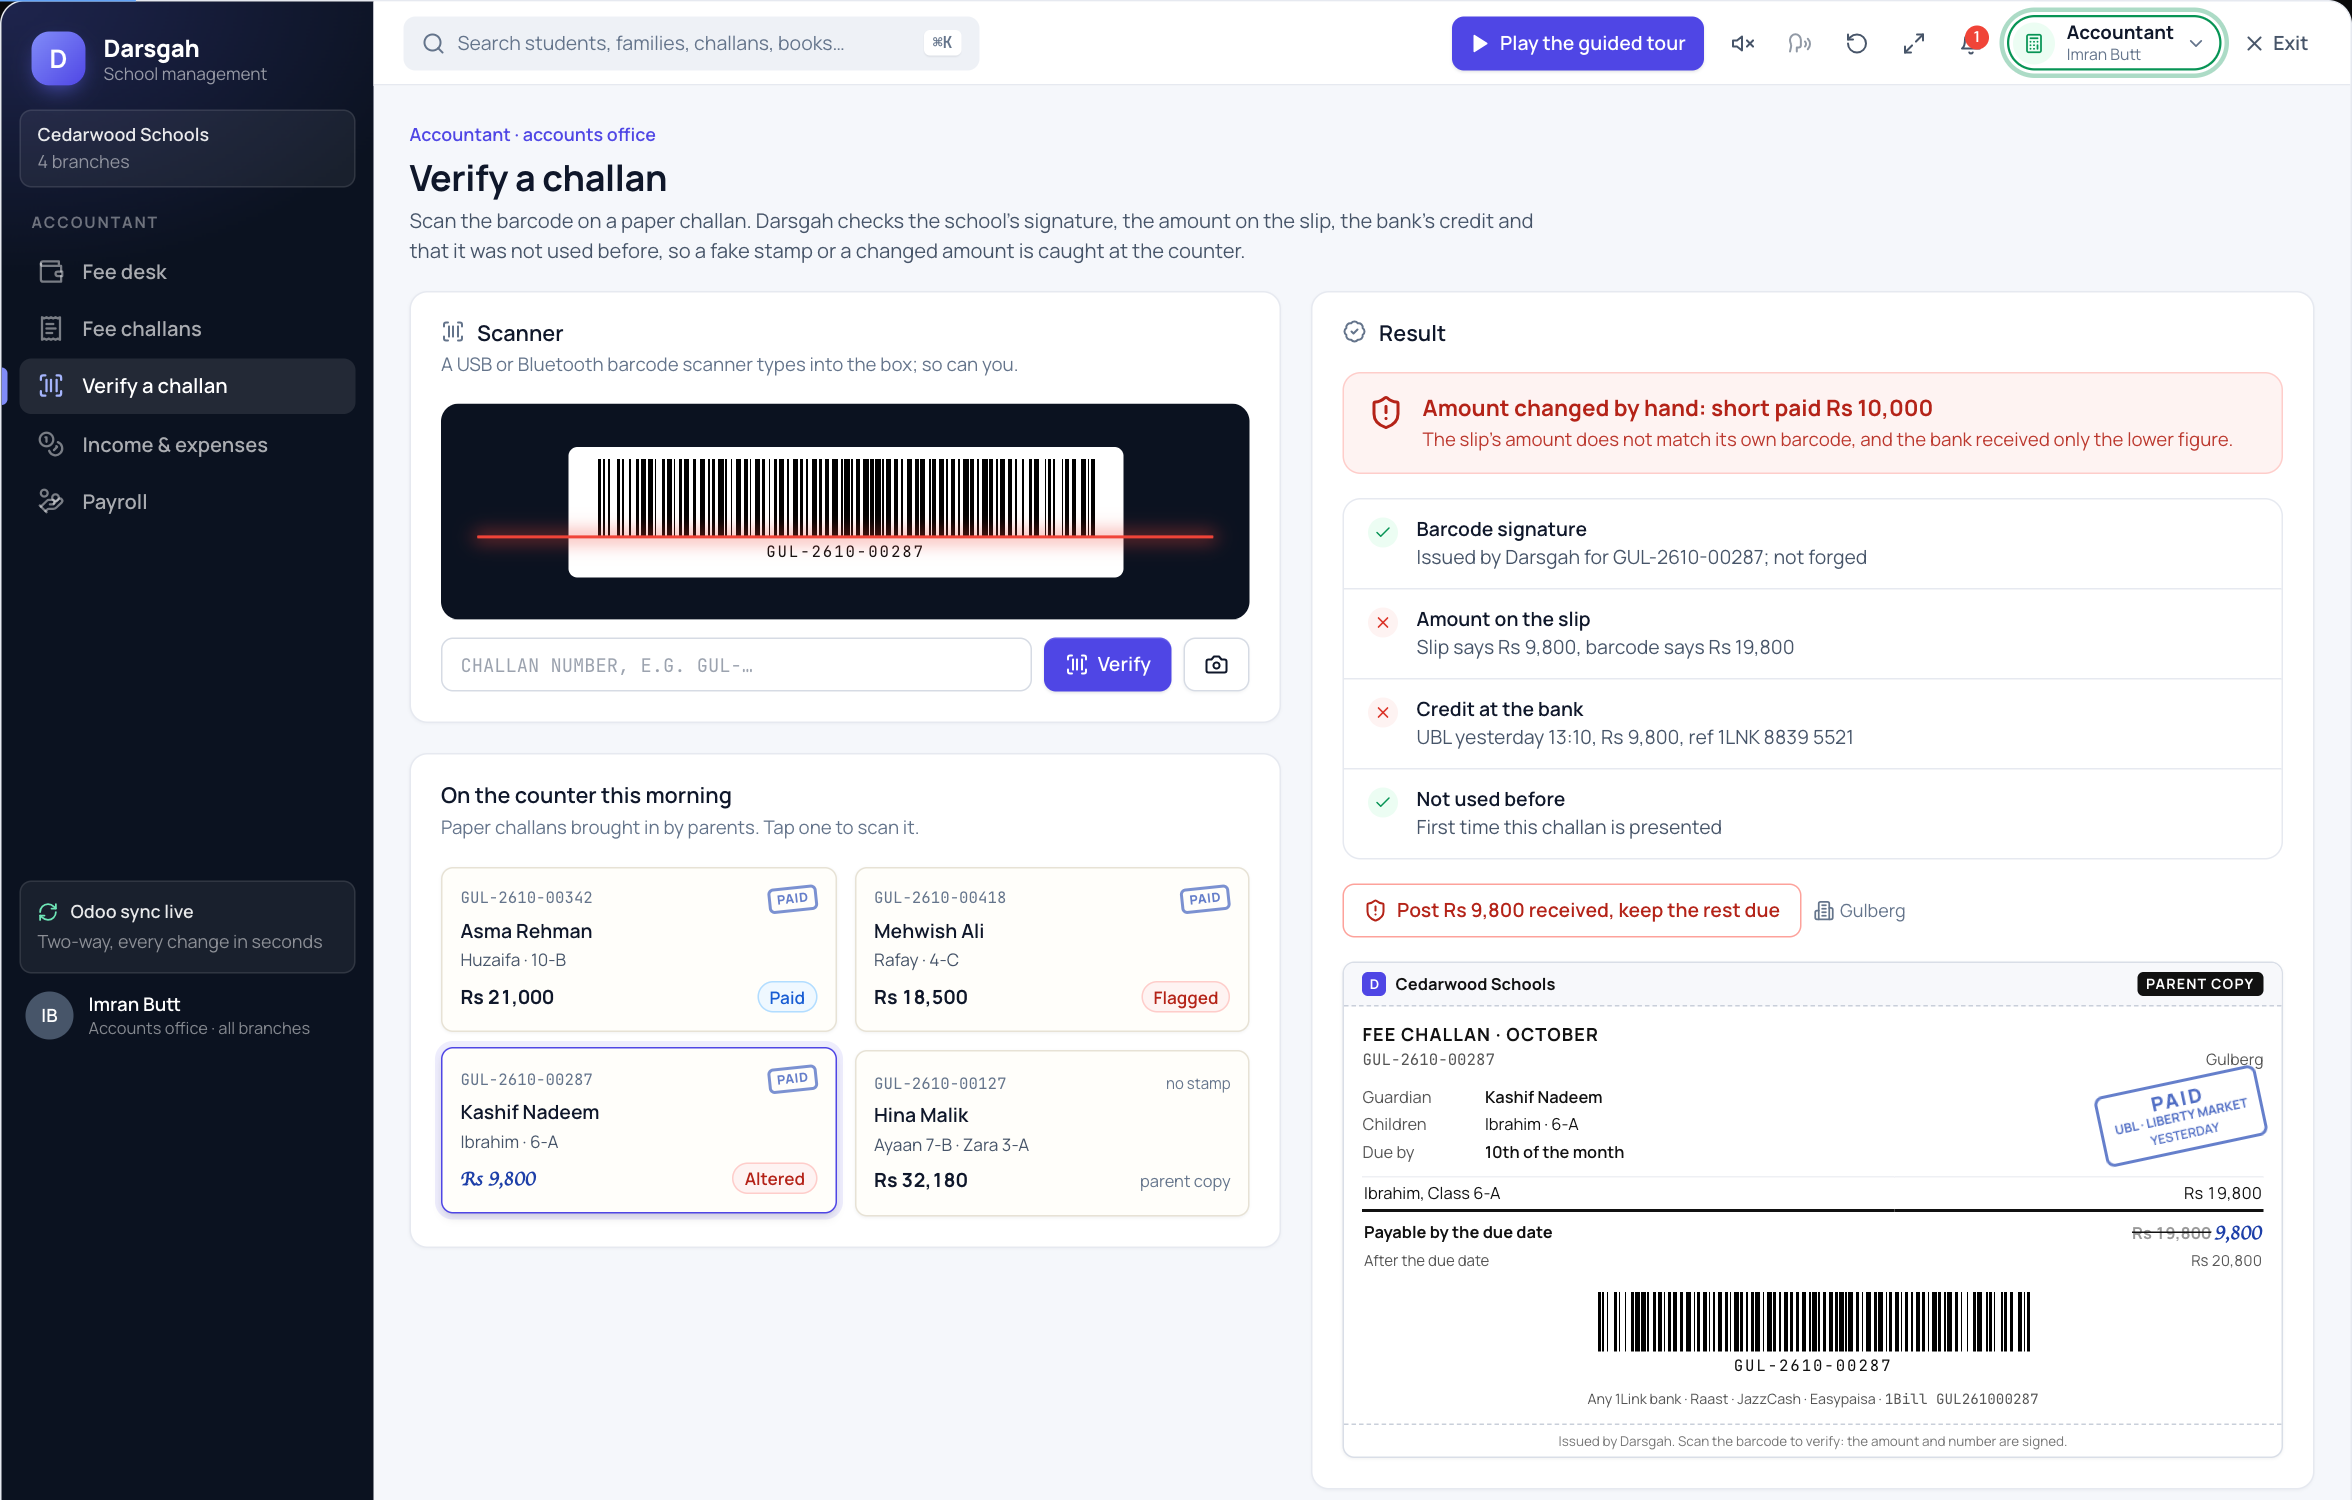Select Mehwish Ali flagged challan card
The height and width of the screenshot is (1500, 2352).
(1052, 949)
